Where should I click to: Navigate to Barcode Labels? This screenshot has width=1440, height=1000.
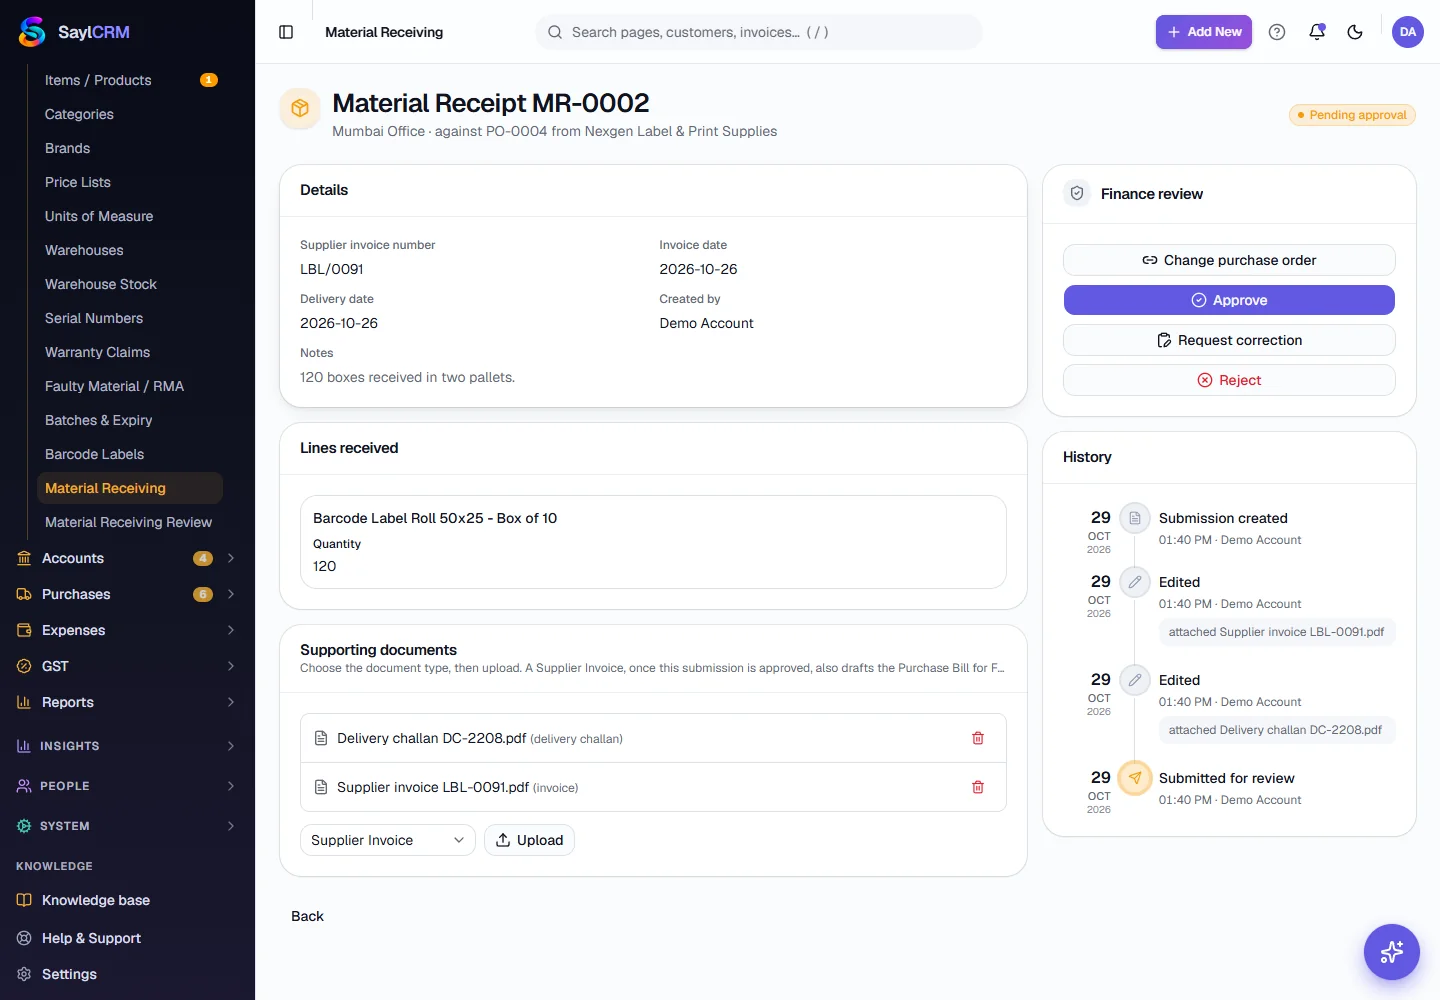[x=130, y=454]
